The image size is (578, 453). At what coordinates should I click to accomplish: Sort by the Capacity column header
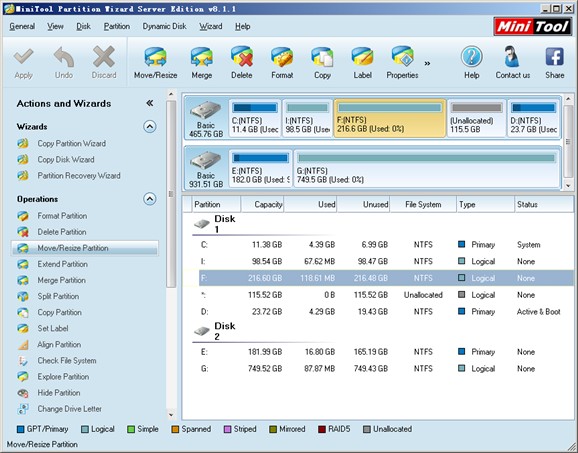pos(262,205)
